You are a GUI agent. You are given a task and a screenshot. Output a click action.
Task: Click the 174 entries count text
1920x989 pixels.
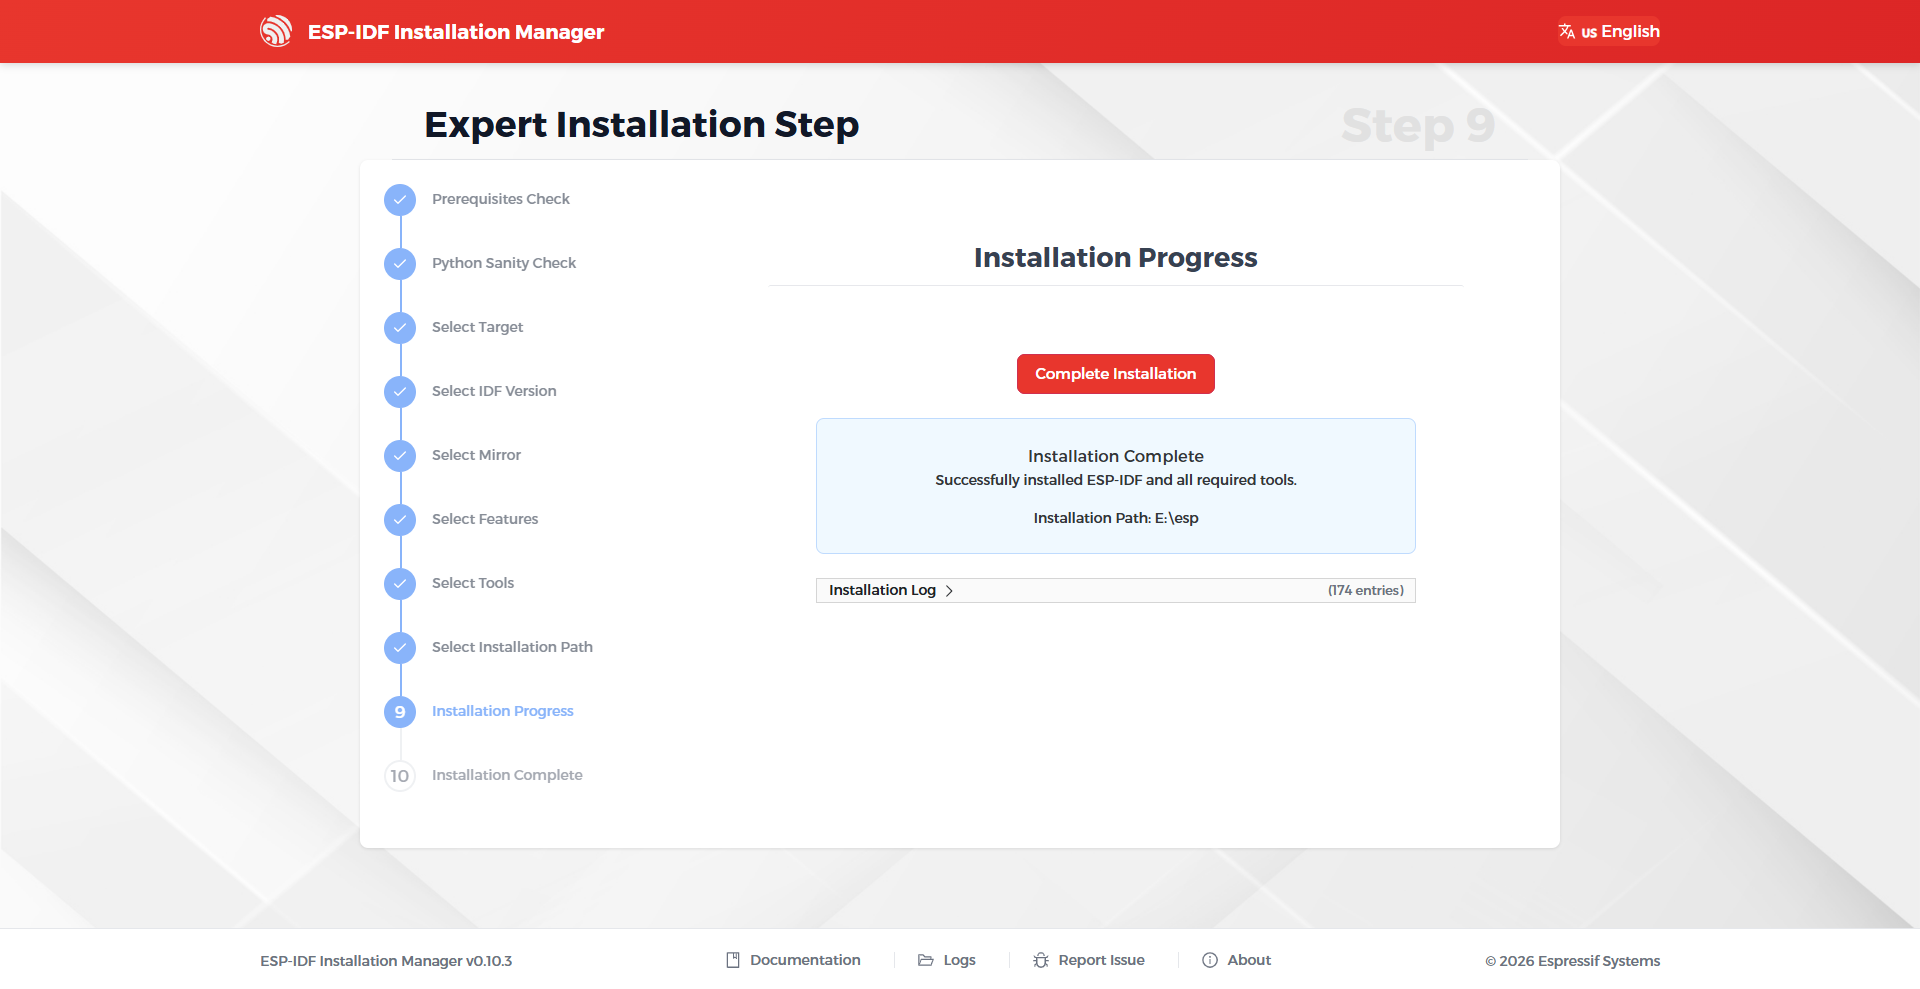(x=1366, y=590)
